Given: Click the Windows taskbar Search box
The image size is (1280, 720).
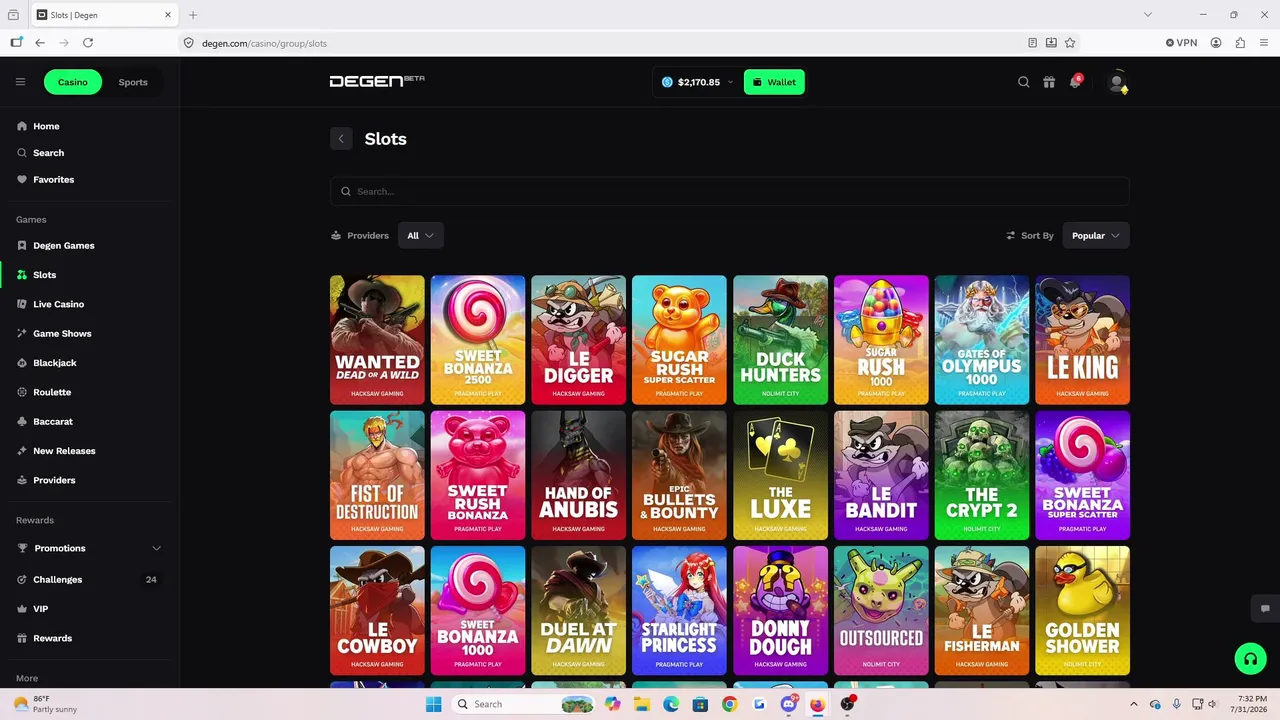Looking at the screenshot, I should click(522, 704).
